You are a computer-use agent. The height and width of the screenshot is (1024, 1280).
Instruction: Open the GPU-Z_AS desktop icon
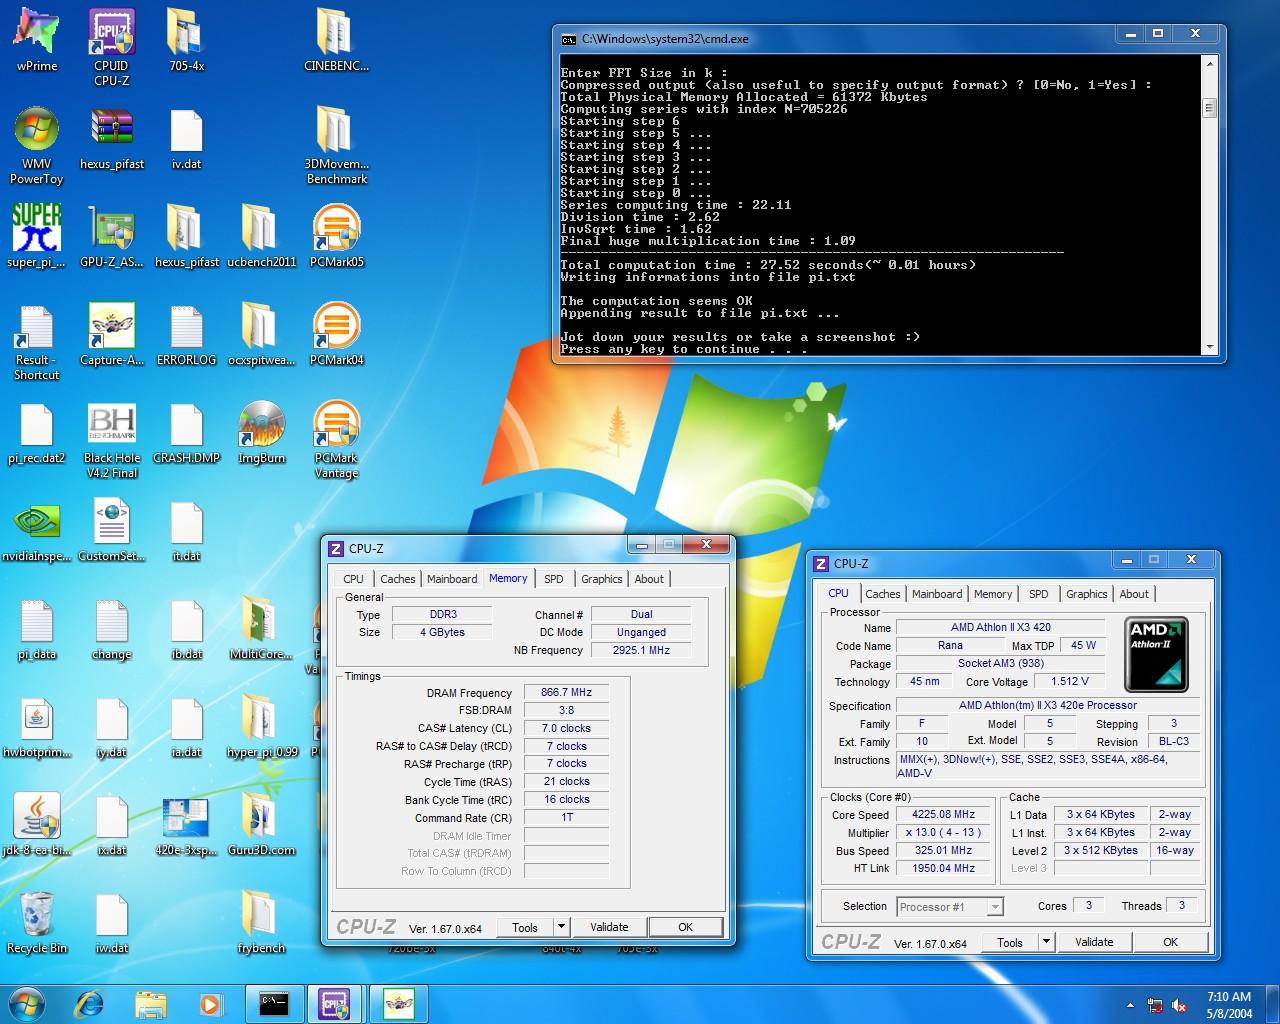[x=111, y=236]
